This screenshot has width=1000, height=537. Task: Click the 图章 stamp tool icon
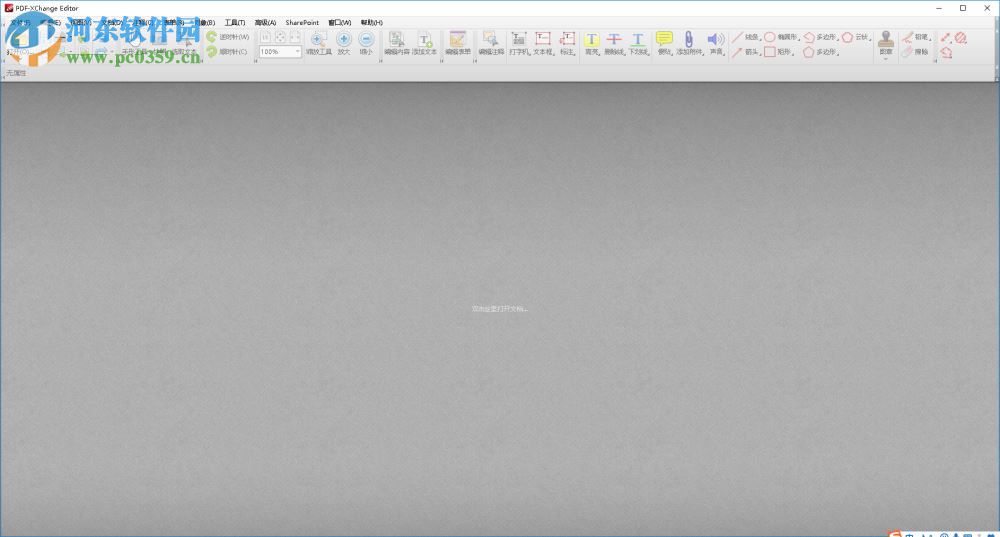(x=886, y=39)
